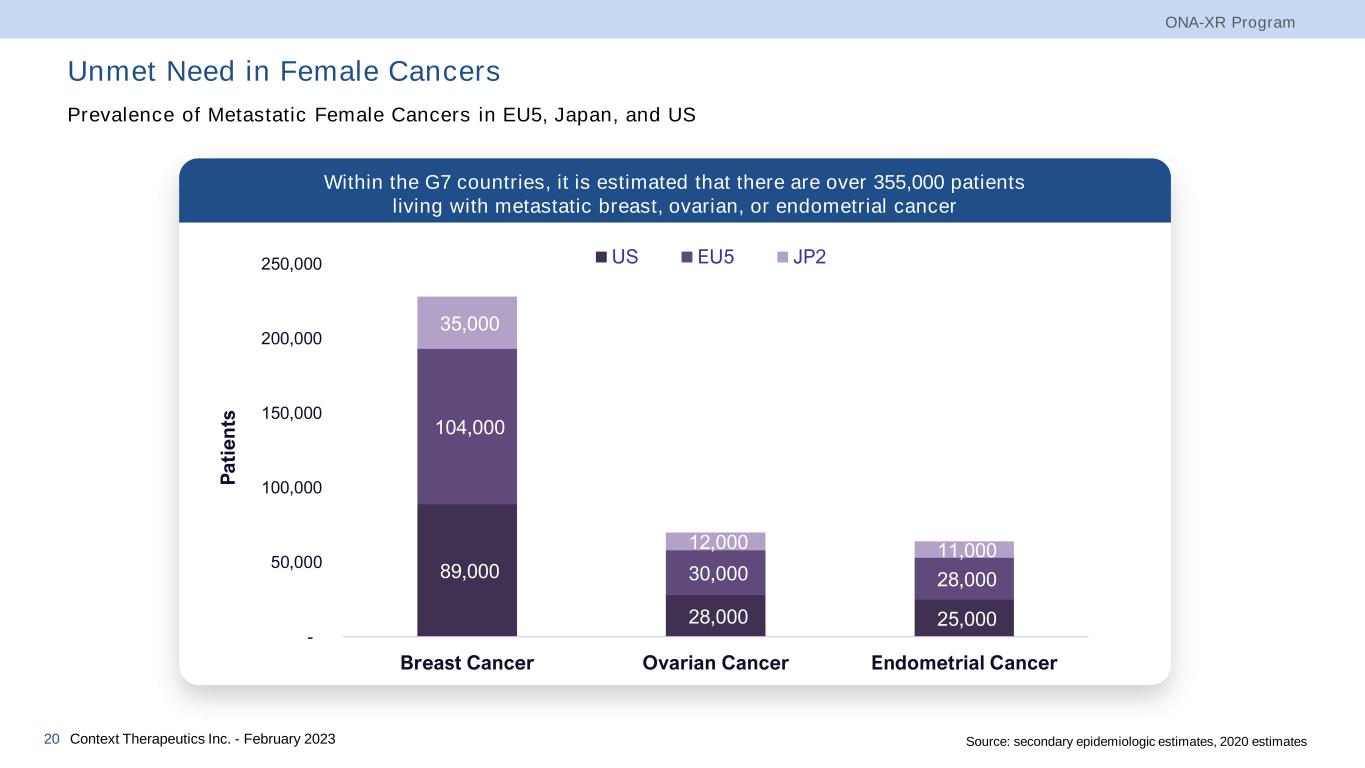Select the 11,000 JP2 endometrial cancer segment
1365x768 pixels.
[964, 550]
